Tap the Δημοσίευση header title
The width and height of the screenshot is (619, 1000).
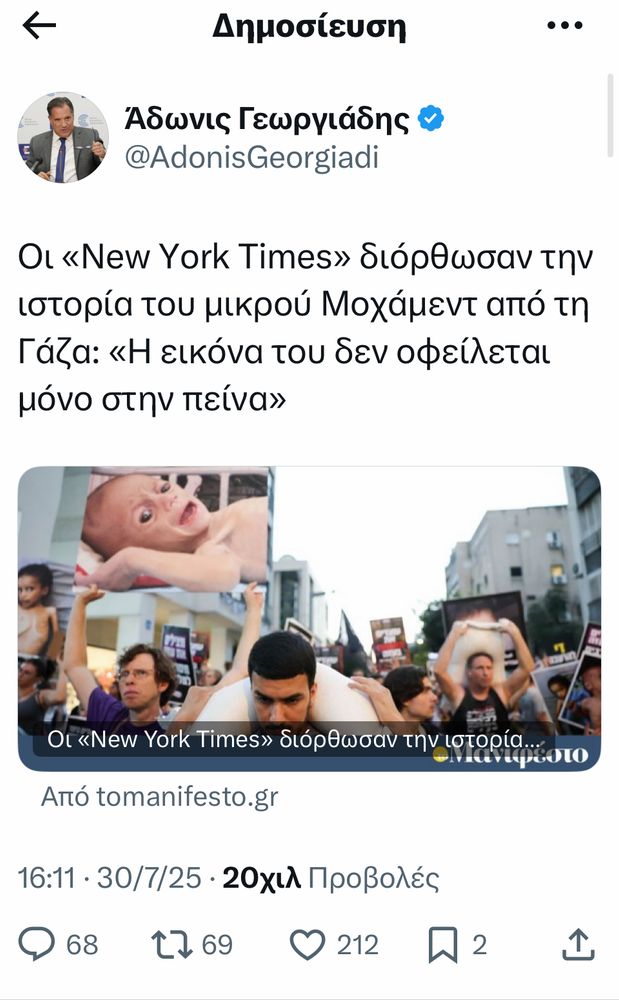coord(309,26)
